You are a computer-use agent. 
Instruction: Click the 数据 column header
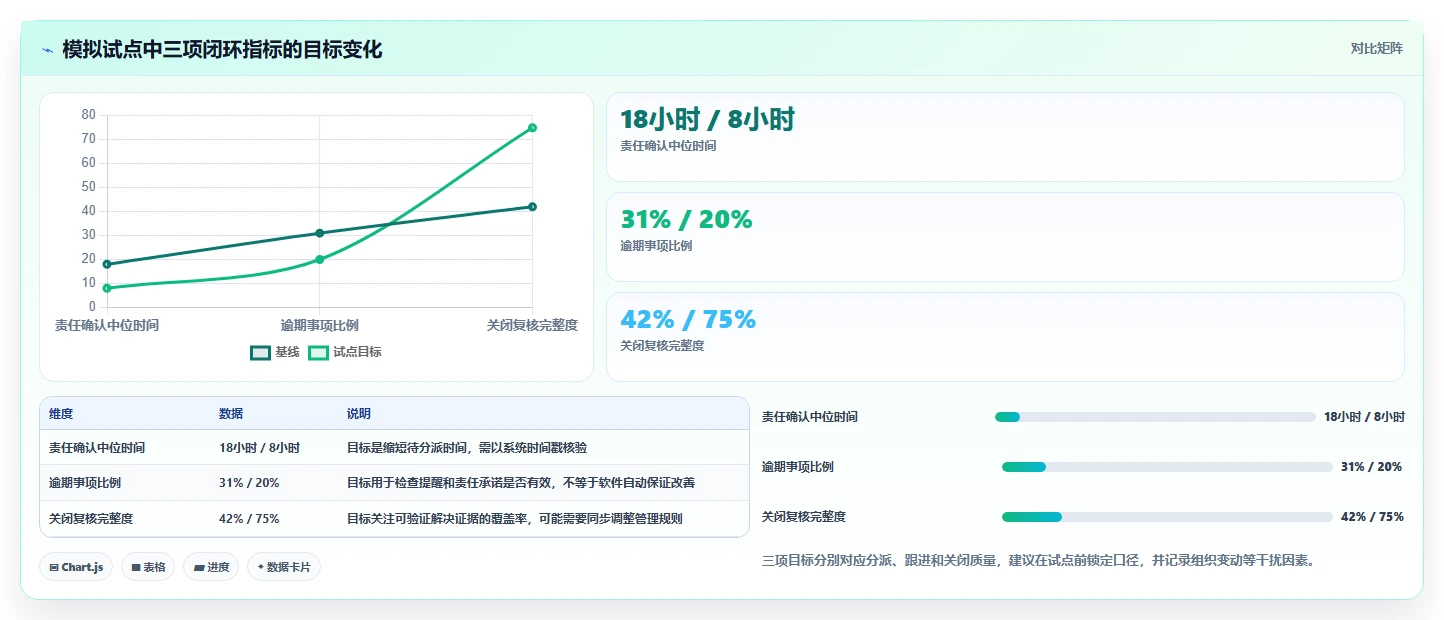pos(231,414)
